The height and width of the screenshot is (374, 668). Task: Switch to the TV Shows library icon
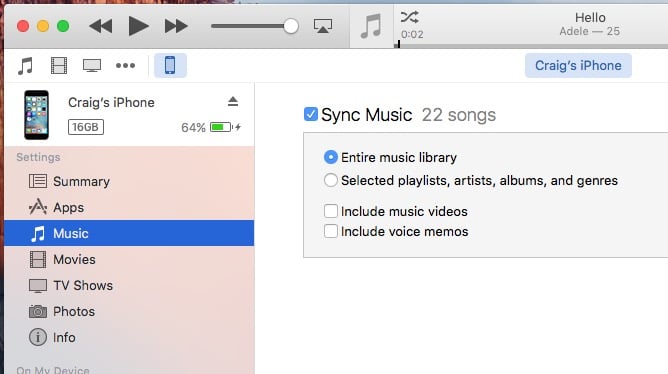click(92, 66)
